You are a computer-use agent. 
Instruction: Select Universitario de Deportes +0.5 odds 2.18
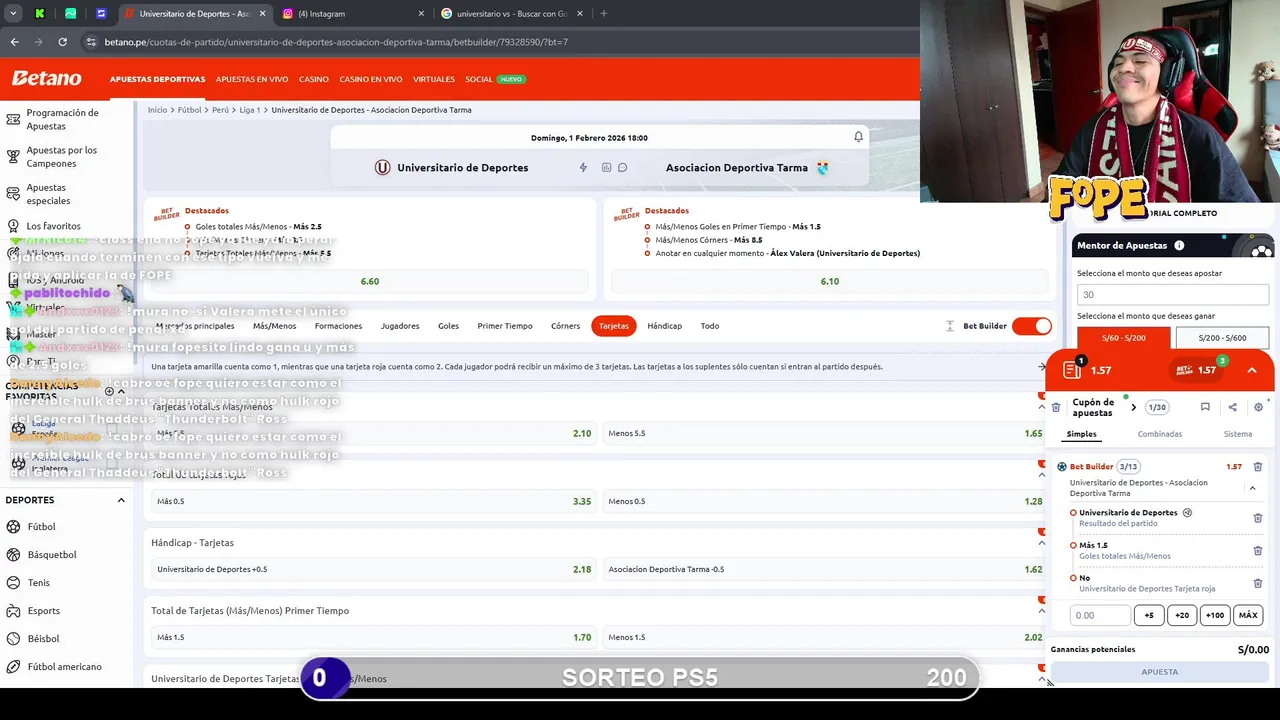click(x=372, y=569)
